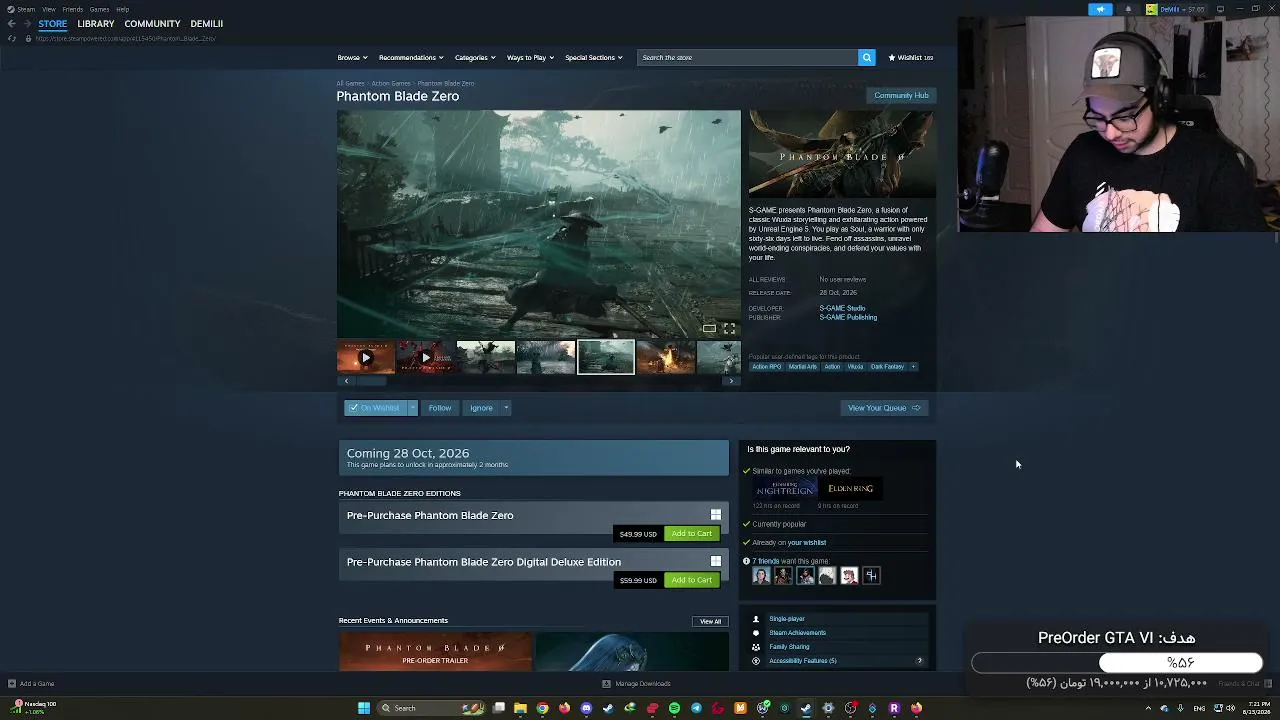Go back with the Steam back arrow
This screenshot has width=1280, height=720.
pyautogui.click(x=11, y=23)
